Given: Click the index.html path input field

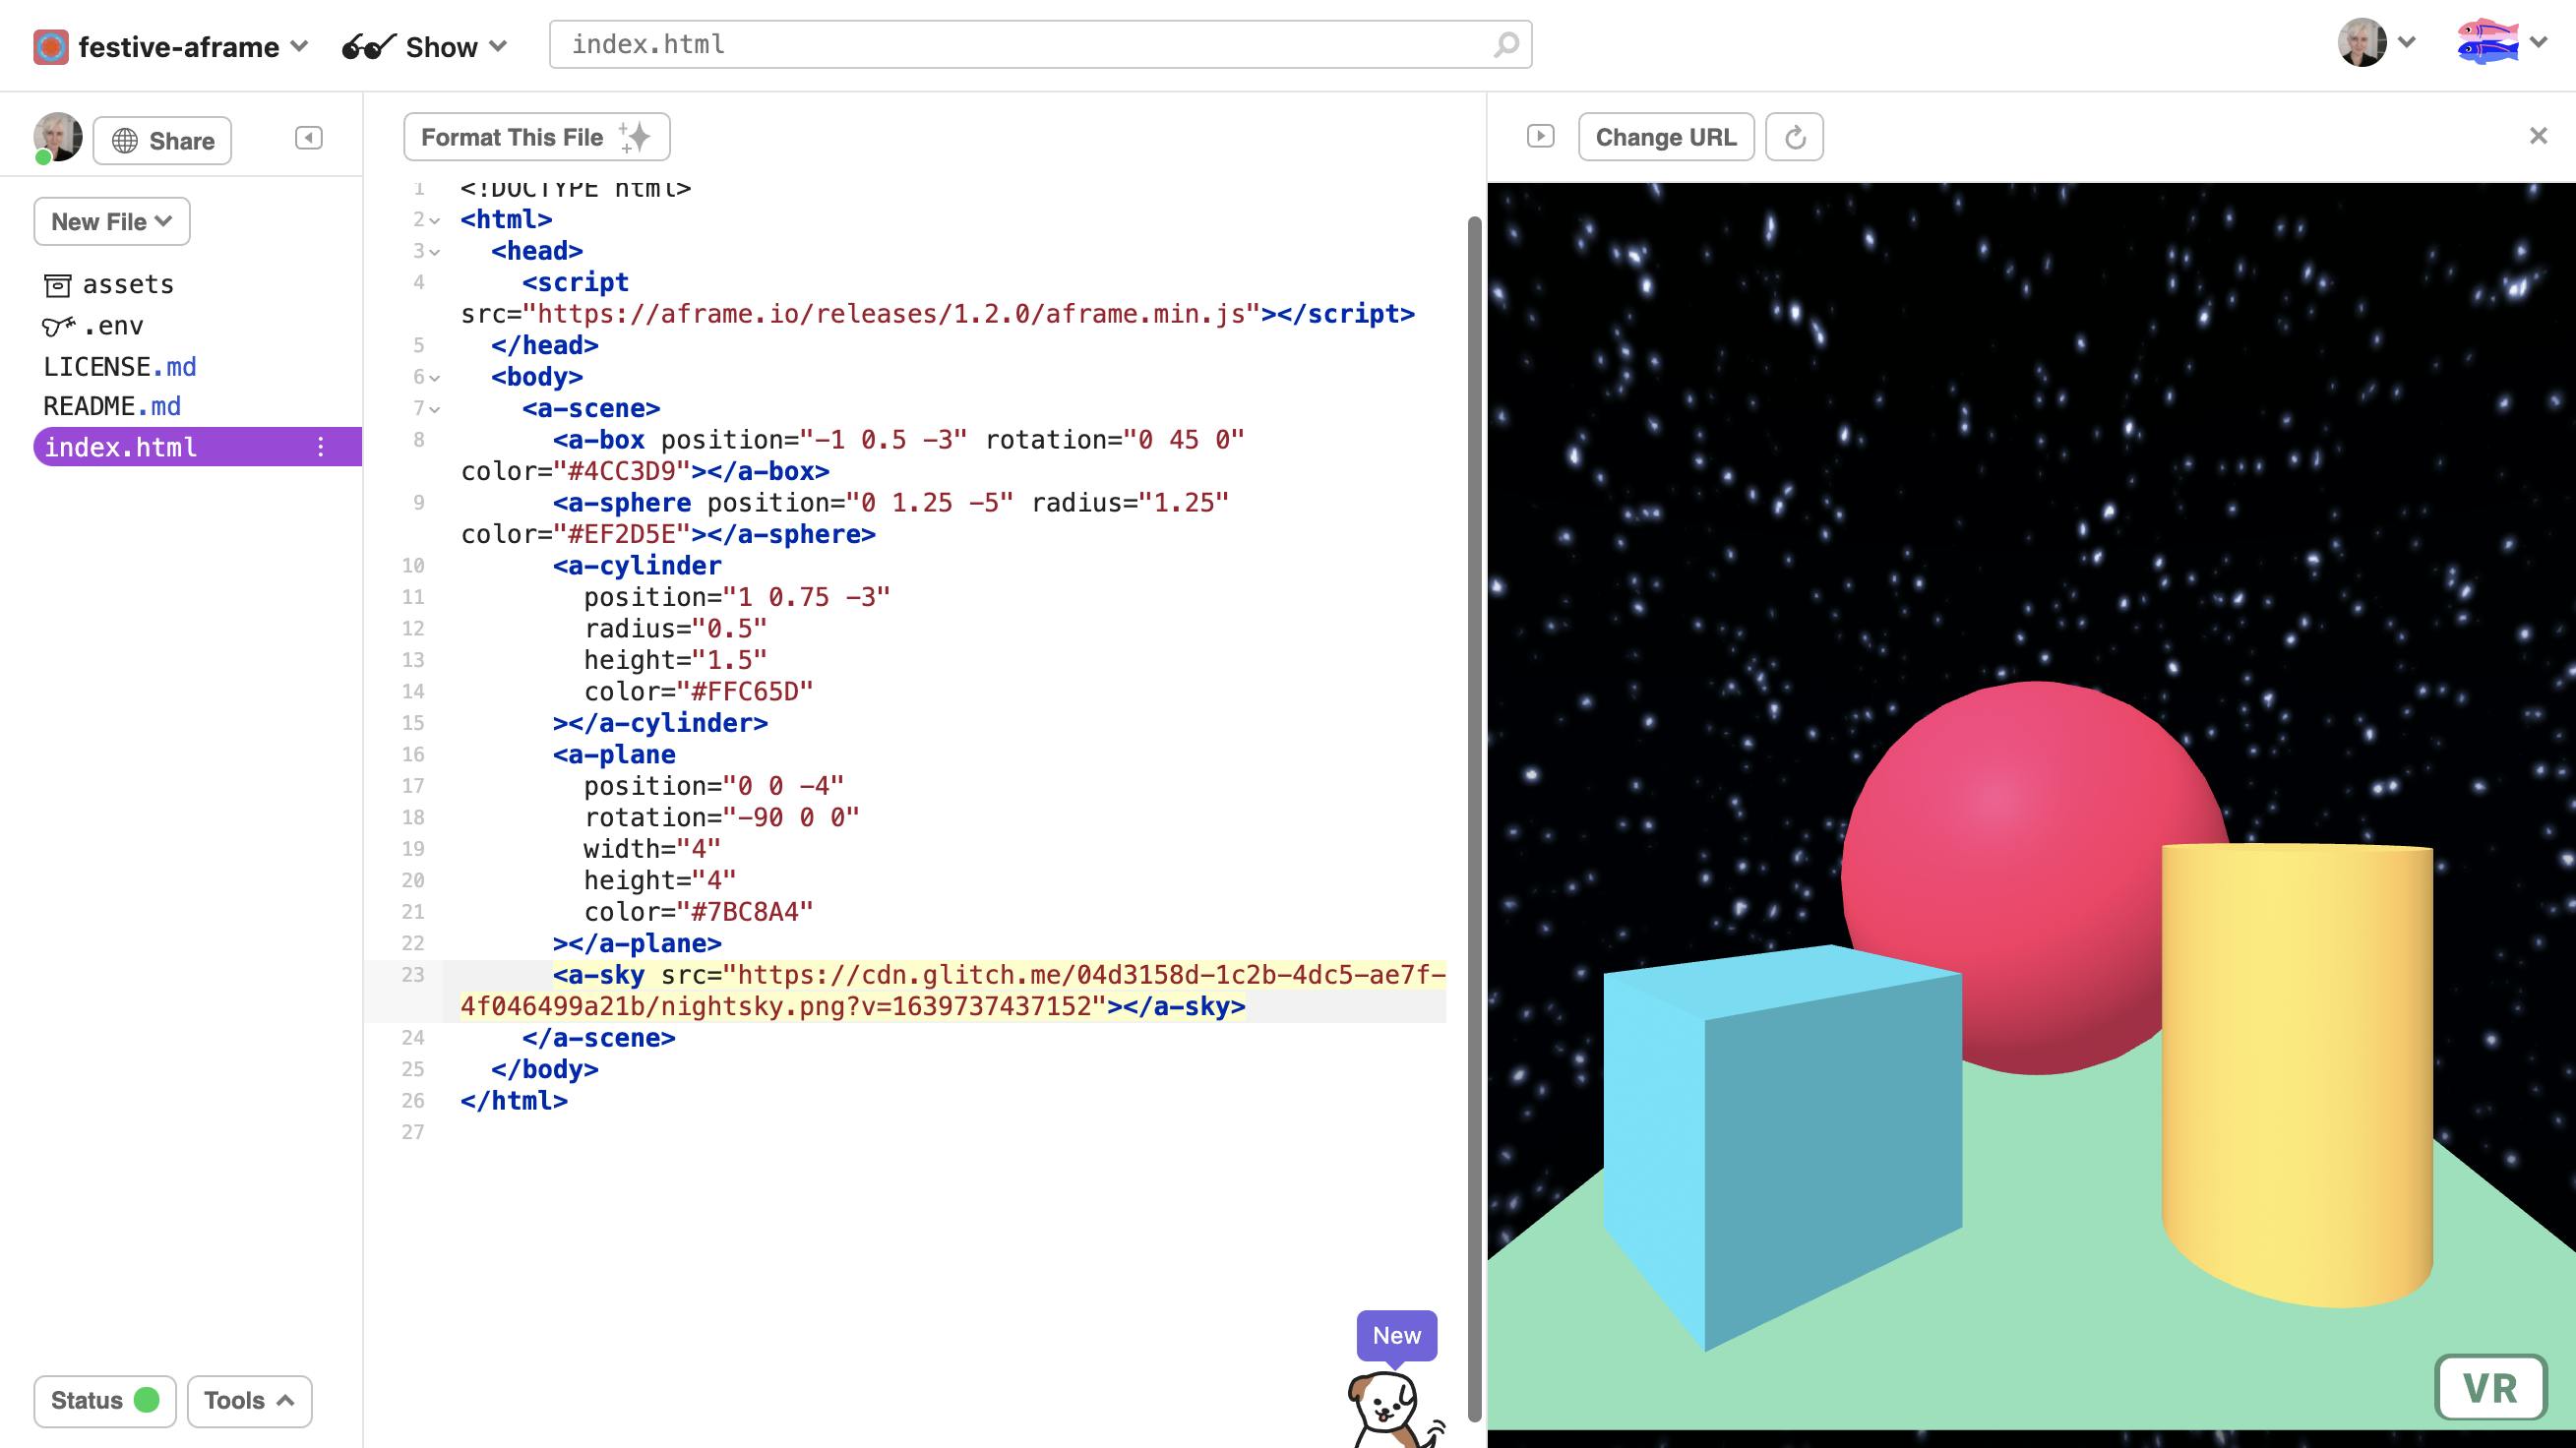Looking at the screenshot, I should tap(1042, 44).
